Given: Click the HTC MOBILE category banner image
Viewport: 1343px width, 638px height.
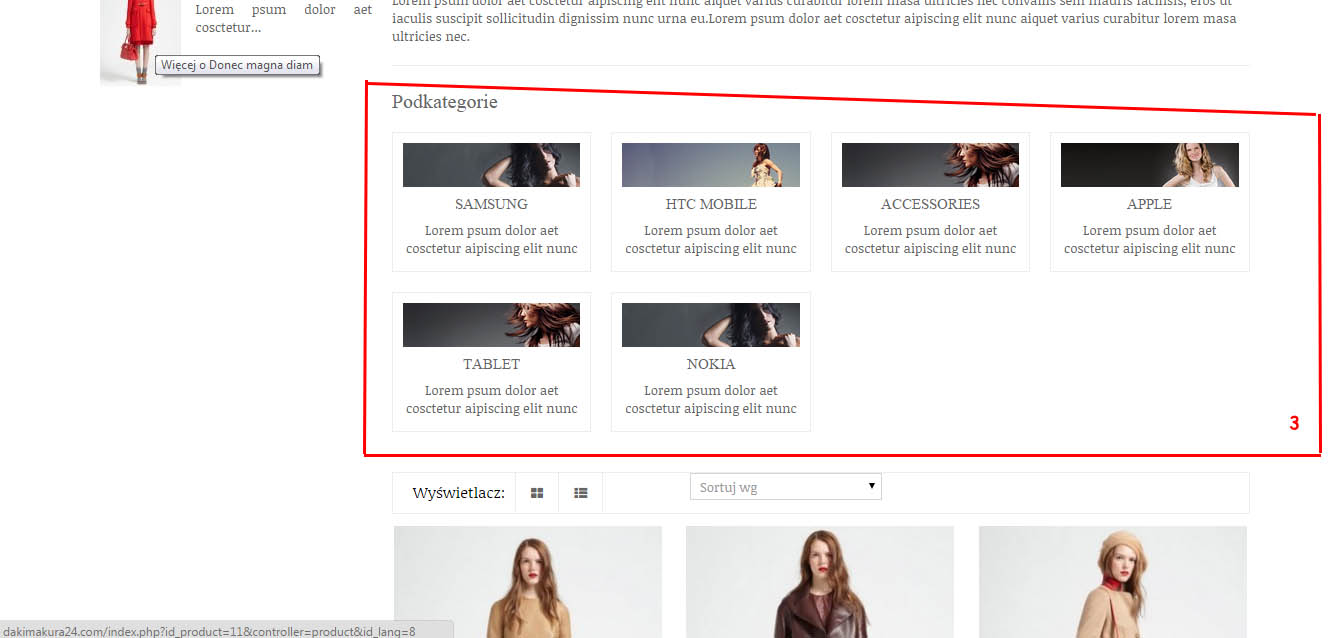Looking at the screenshot, I should click(x=711, y=165).
